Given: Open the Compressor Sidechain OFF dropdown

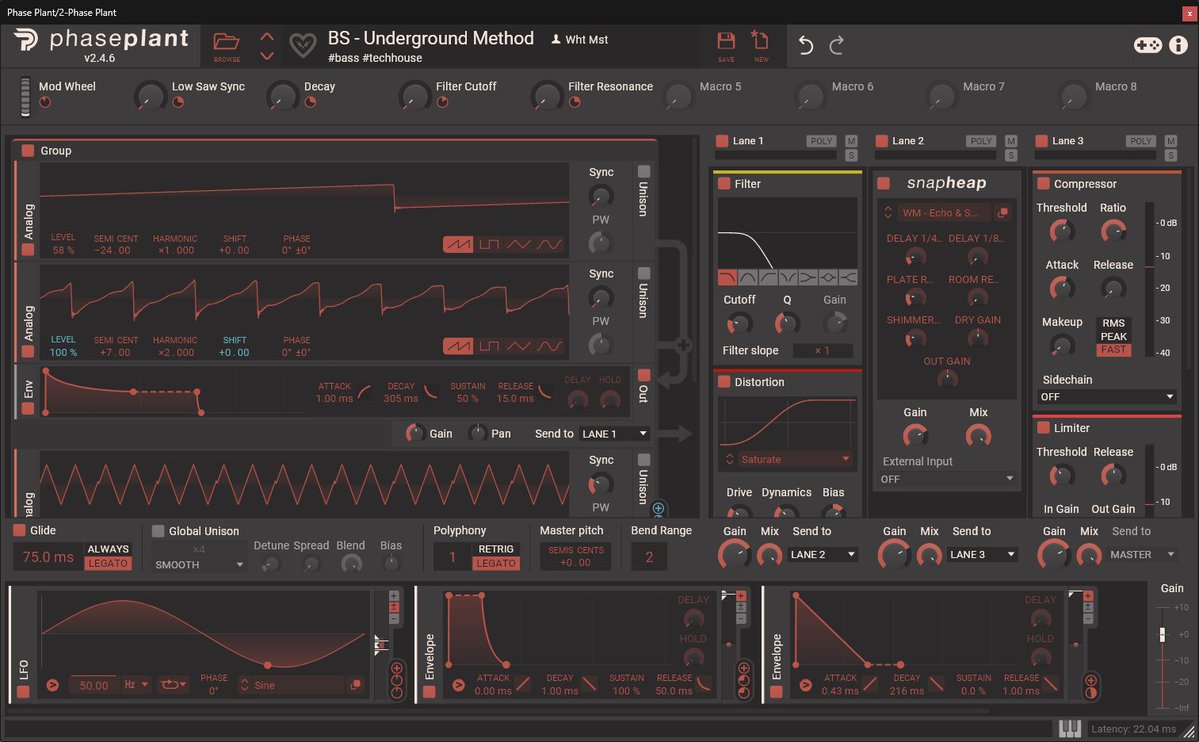Looking at the screenshot, I should pyautogui.click(x=1106, y=396).
